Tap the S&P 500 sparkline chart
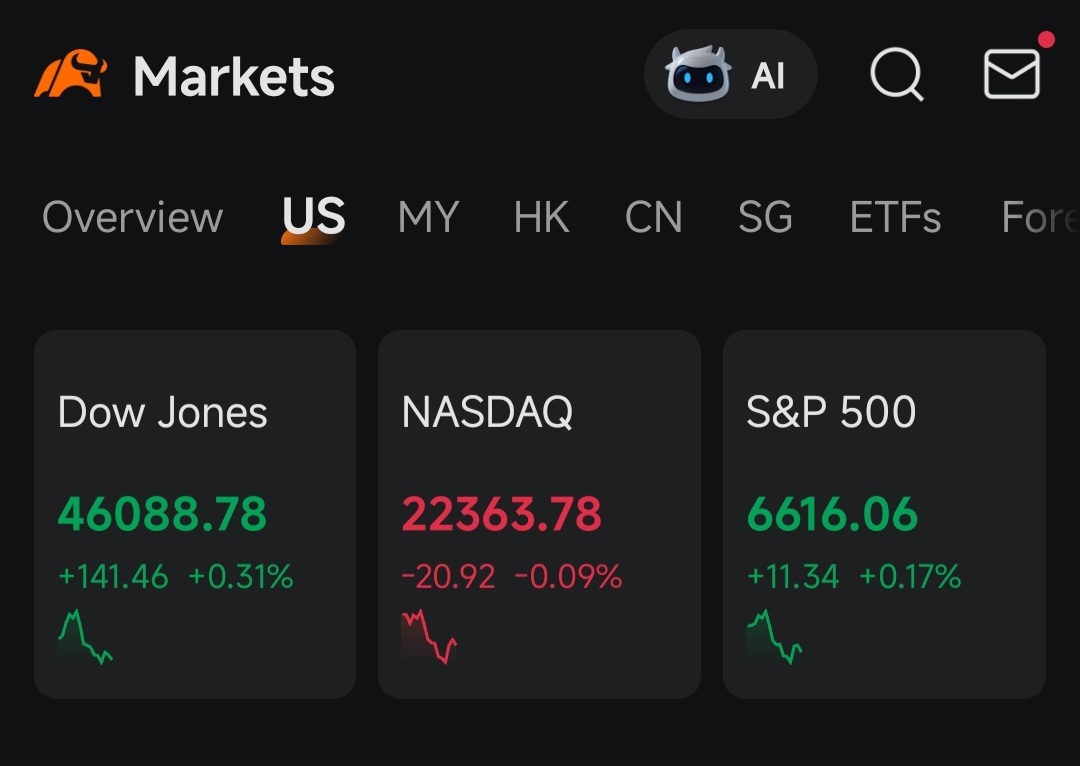 click(x=774, y=637)
